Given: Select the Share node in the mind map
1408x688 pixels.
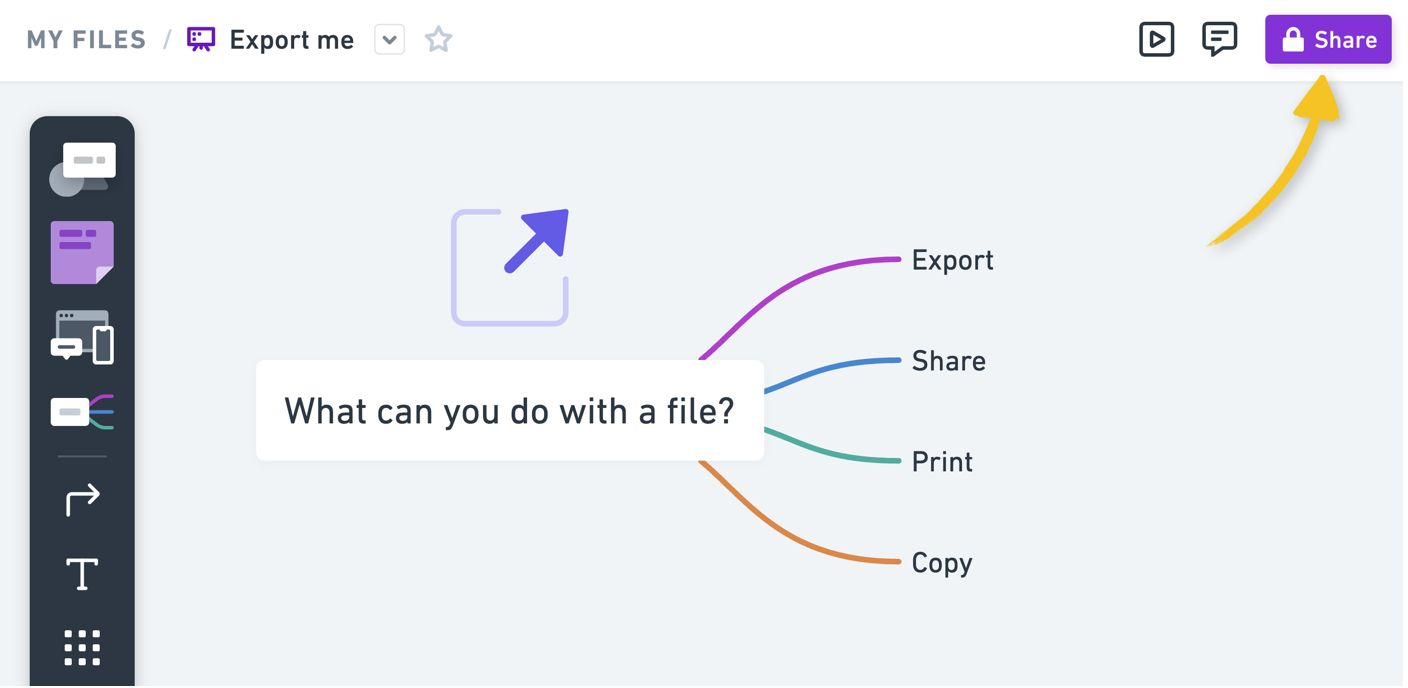Looking at the screenshot, I should point(948,361).
